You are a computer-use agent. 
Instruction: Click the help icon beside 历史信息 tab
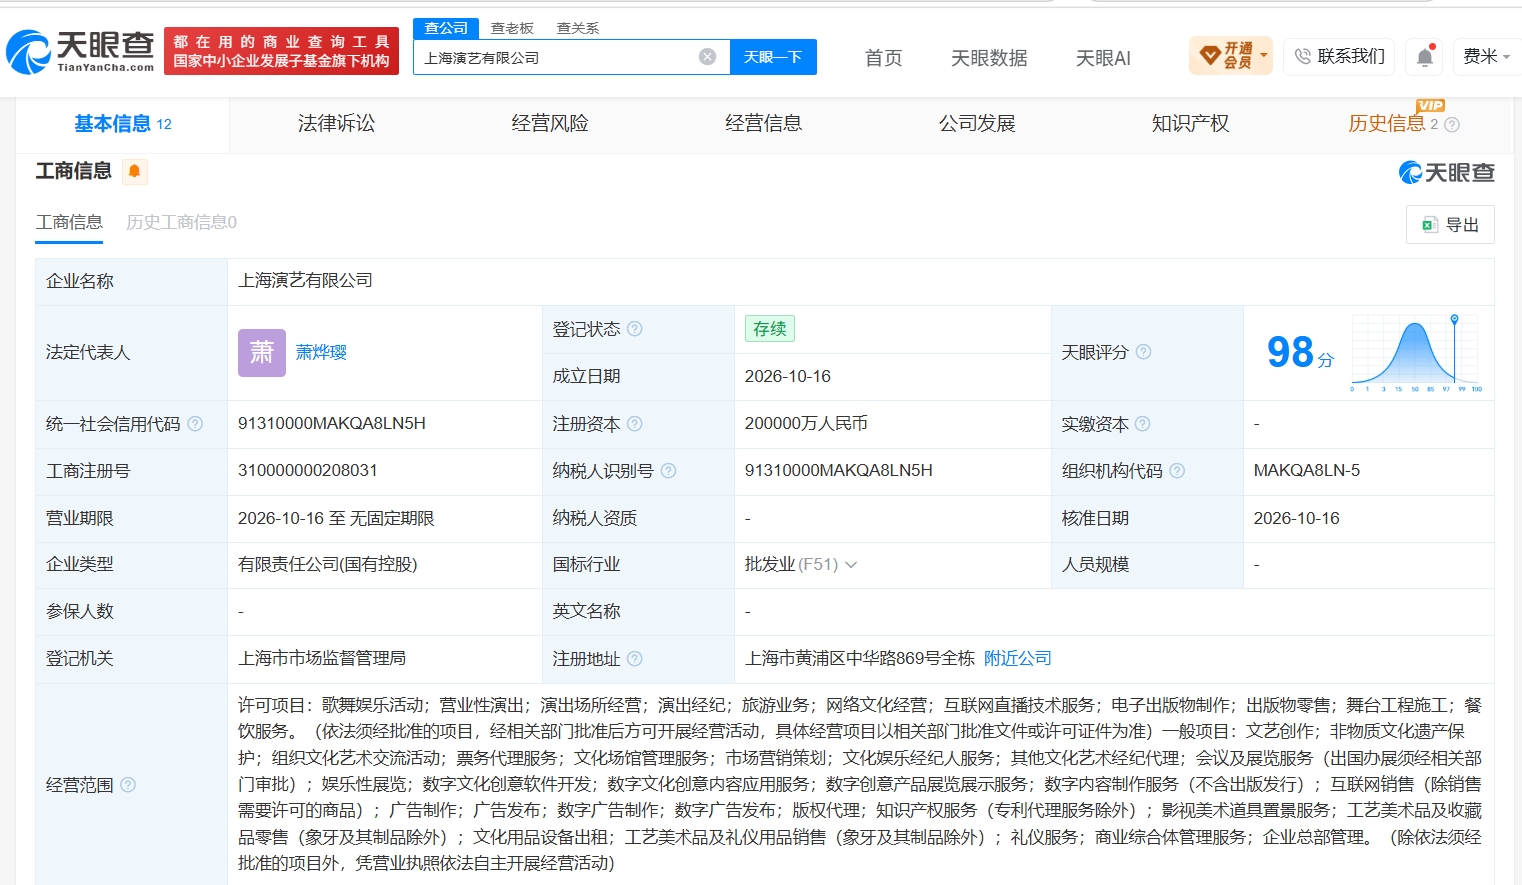(x=1452, y=125)
